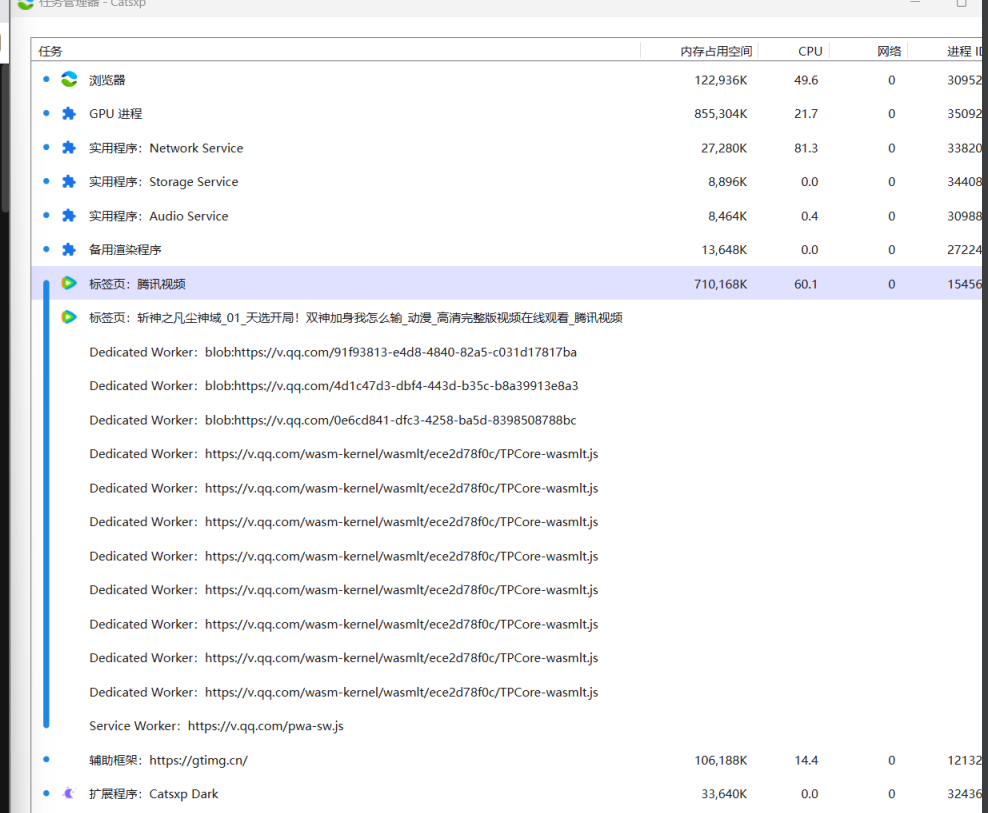Sort by 进程 ID column header

click(964, 51)
